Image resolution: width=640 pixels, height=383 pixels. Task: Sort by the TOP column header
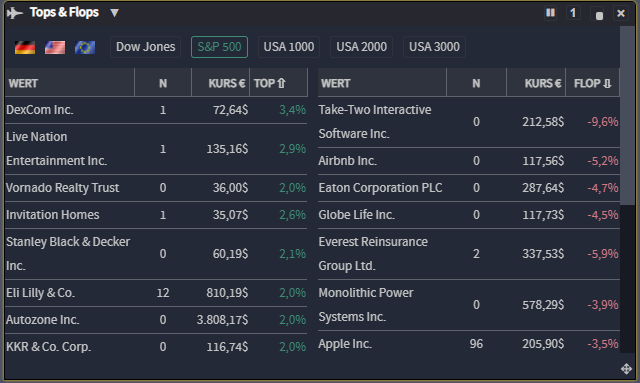tap(278, 83)
